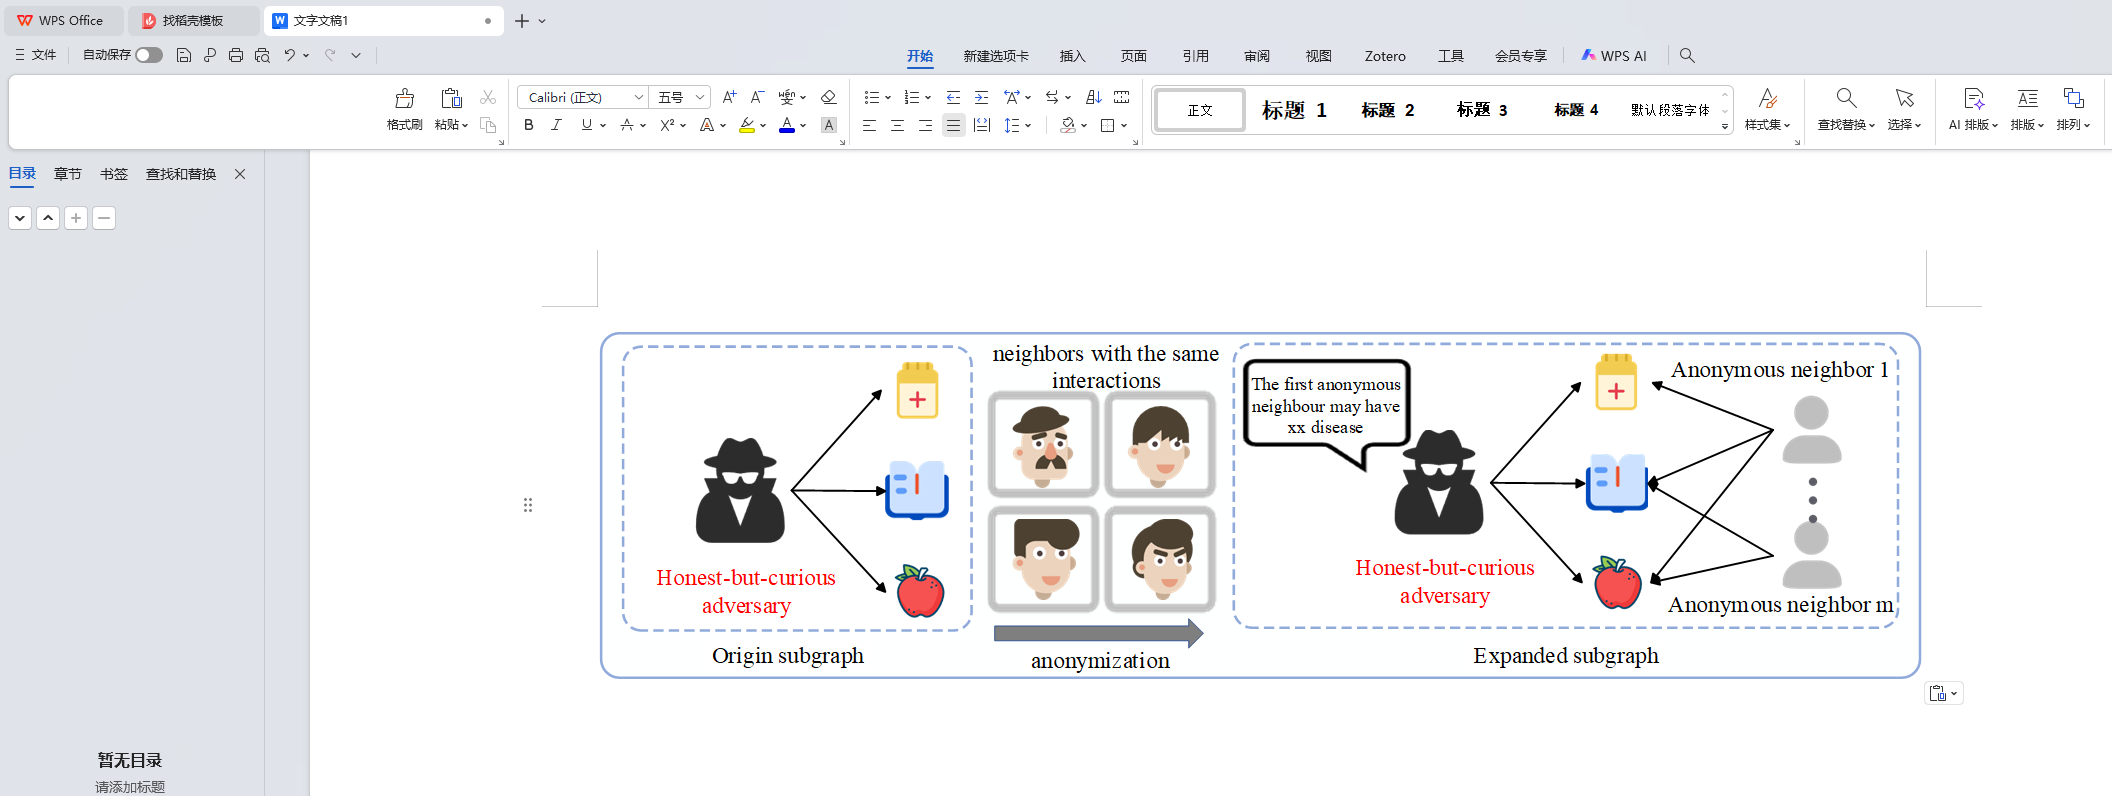
Task: Click the search icon beside WPS AI
Action: pyautogui.click(x=1687, y=55)
